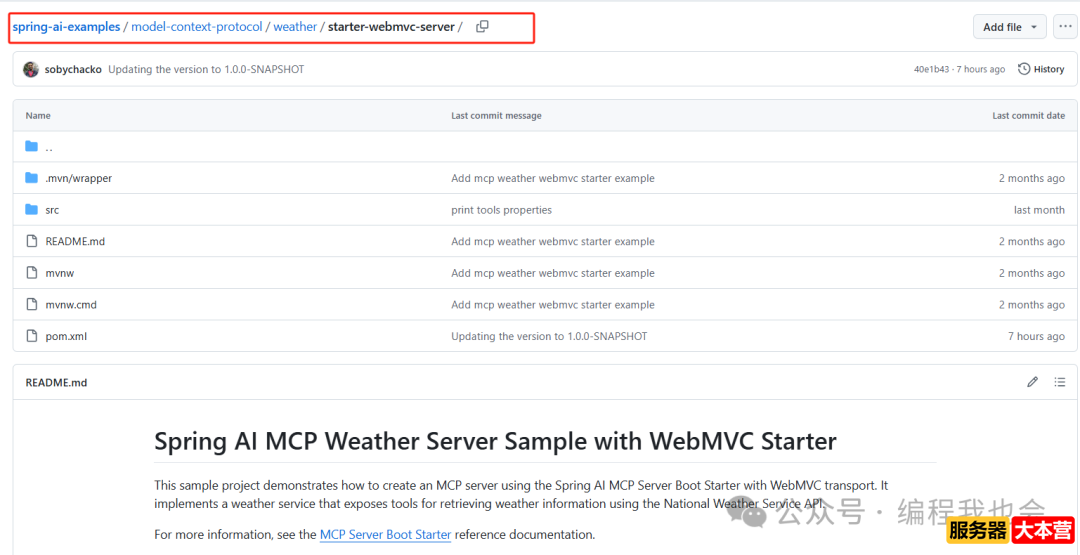Click the Last commit message column header
The width and height of the screenshot is (1080, 555).
point(496,116)
